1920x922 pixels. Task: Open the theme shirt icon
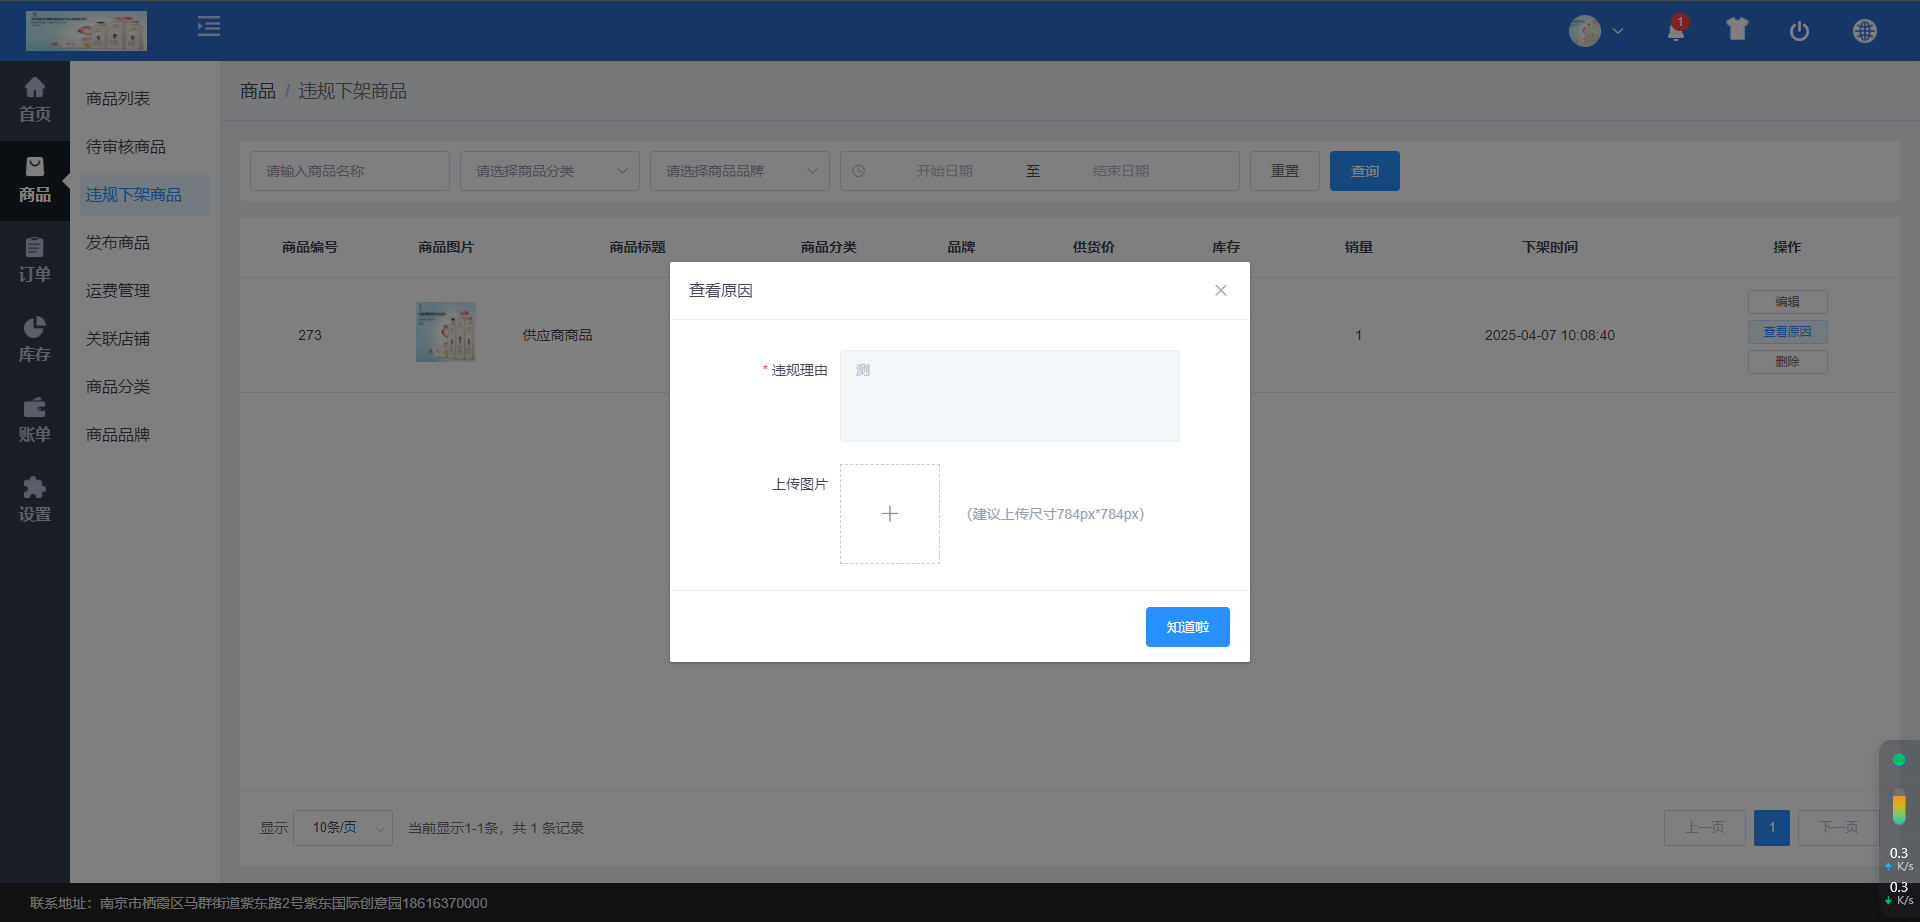[1737, 30]
